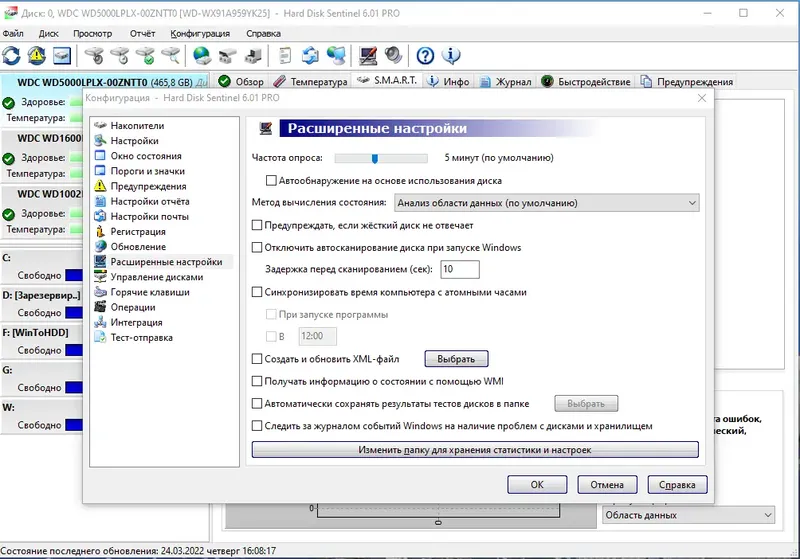Screen dimensions: 800x559
Task: Enable Синхронизировать время компьютера с атомными часами
Action: click(x=257, y=292)
